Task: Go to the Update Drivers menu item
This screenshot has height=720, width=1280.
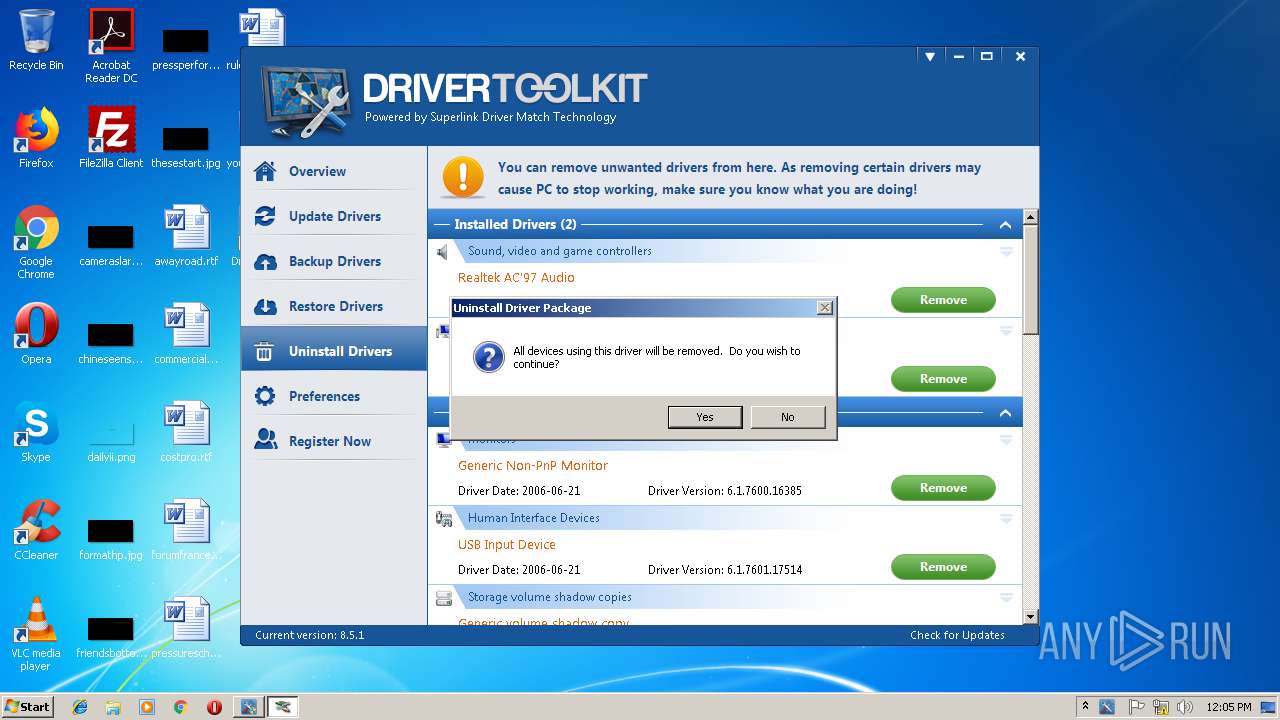Action: (335, 216)
